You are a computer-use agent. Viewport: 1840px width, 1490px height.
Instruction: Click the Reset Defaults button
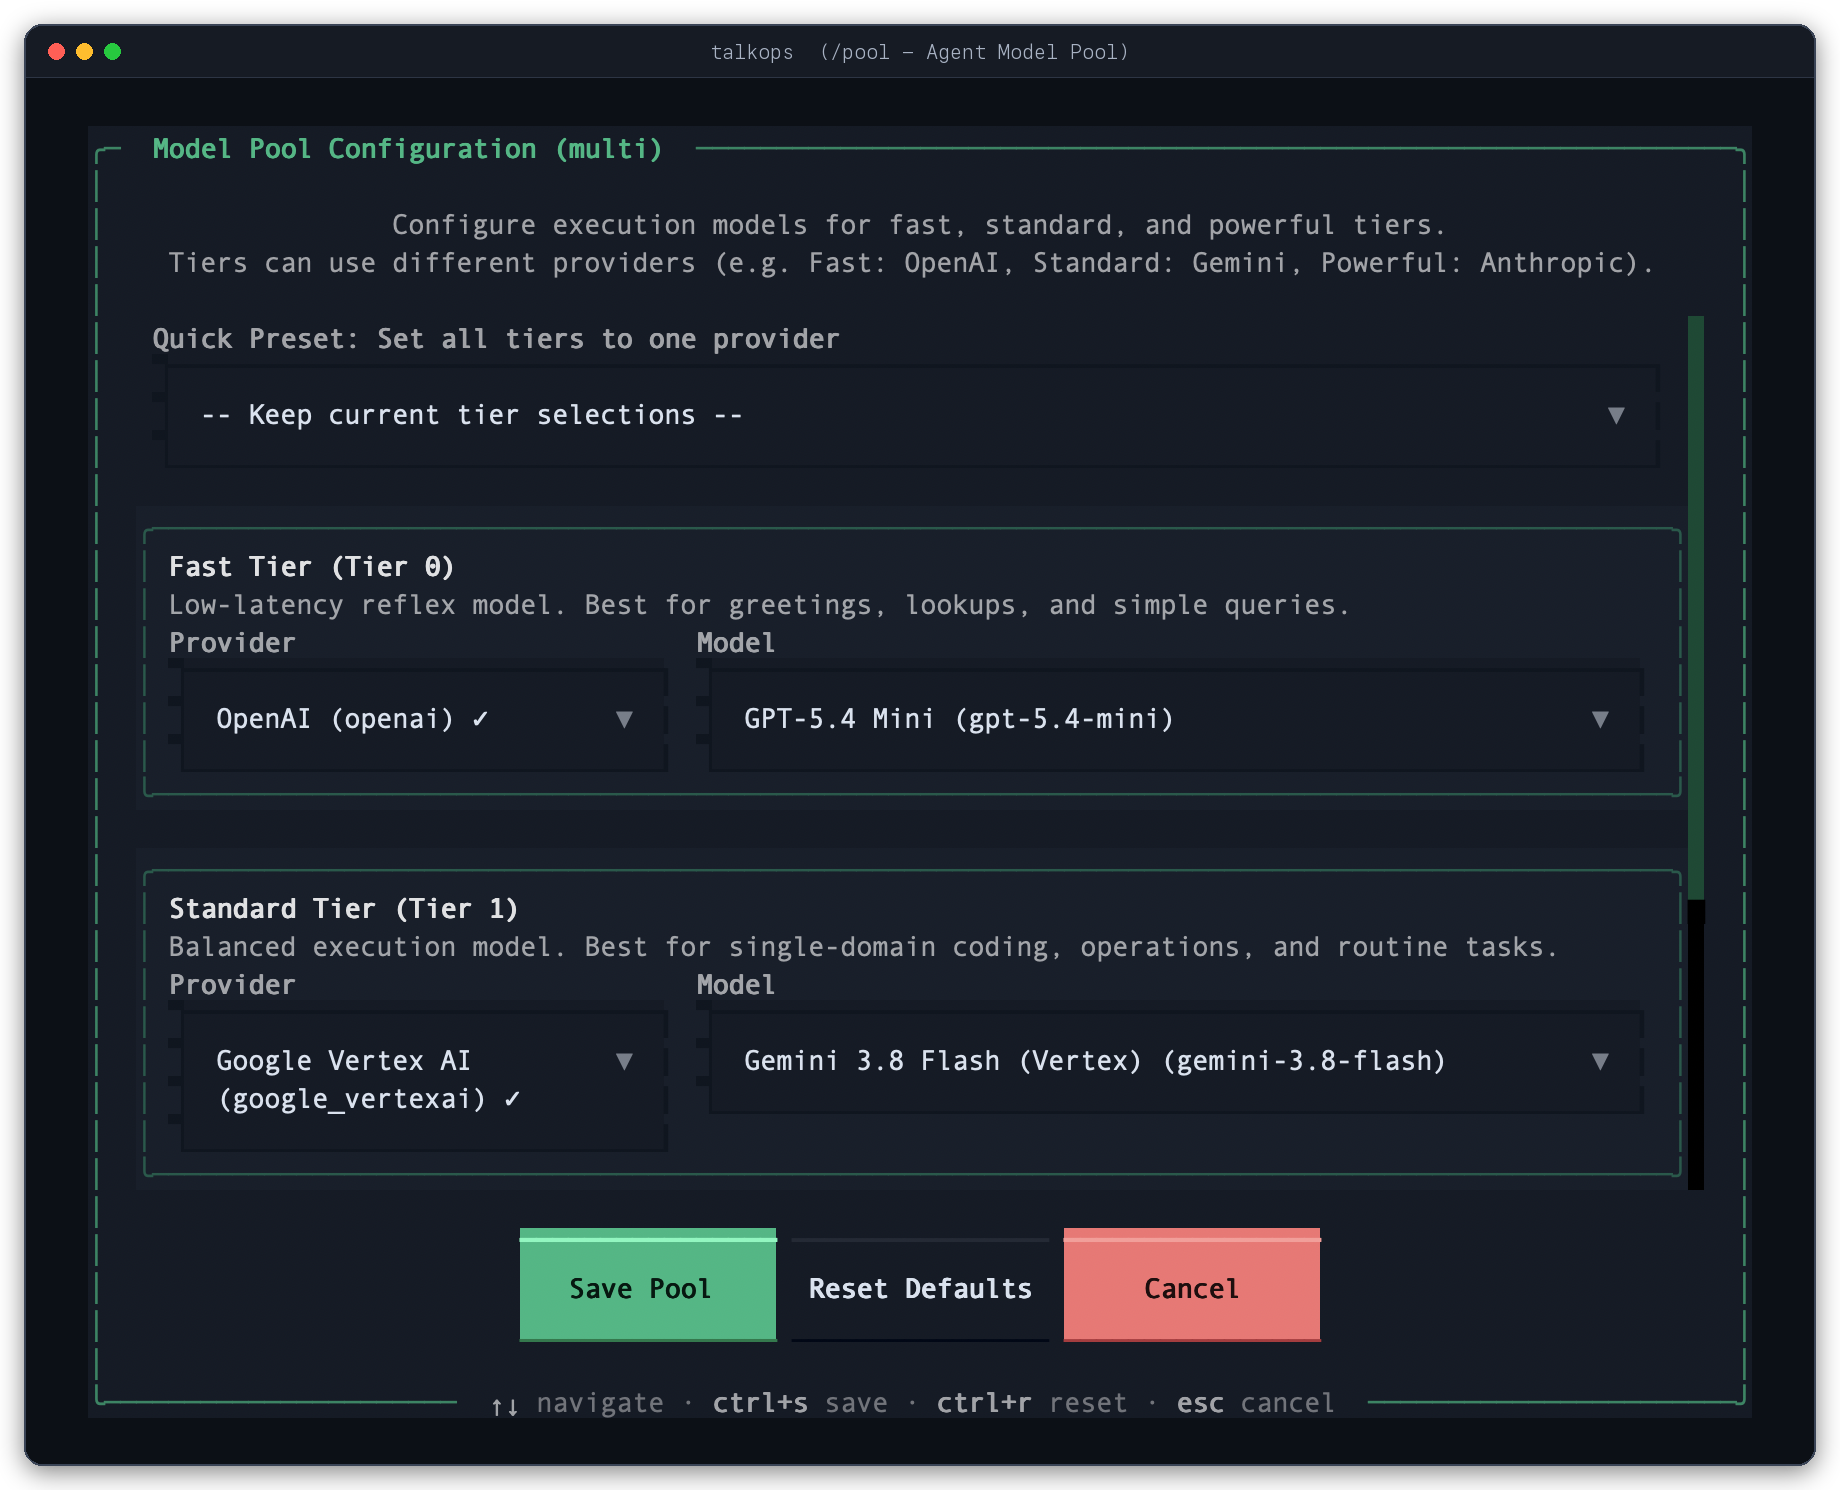(920, 1289)
